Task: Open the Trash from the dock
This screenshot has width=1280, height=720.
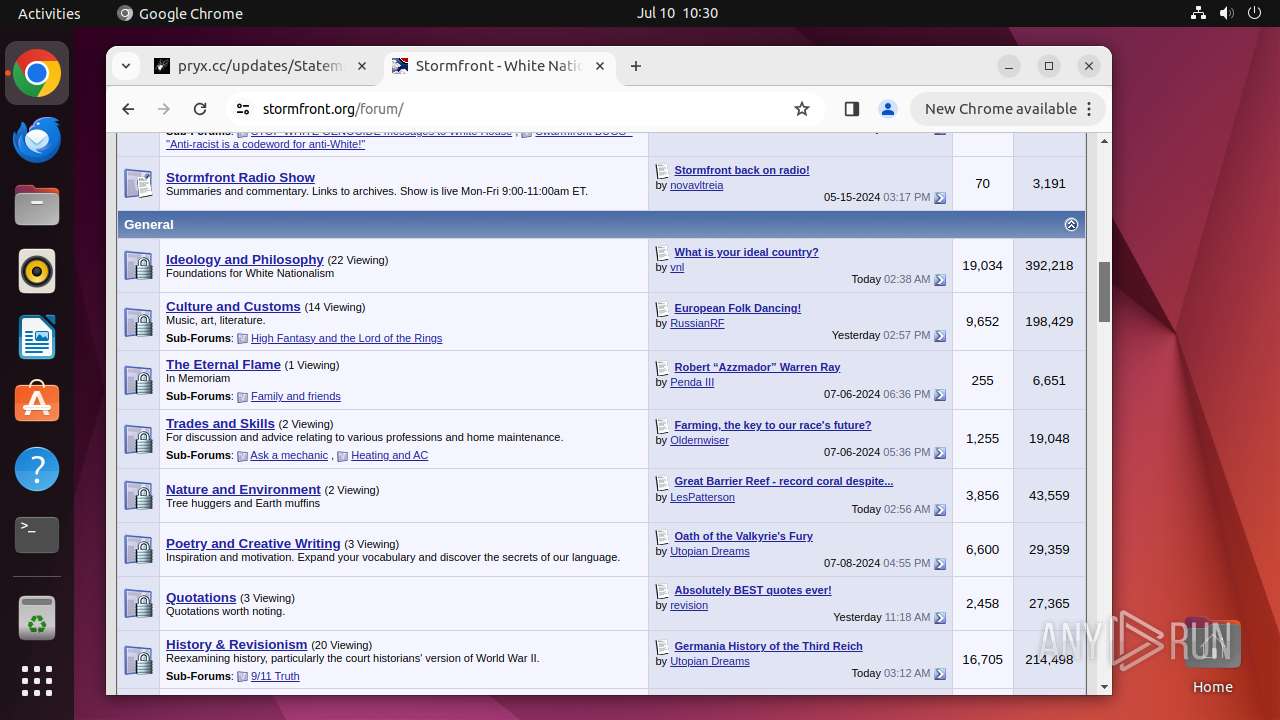Action: (x=37, y=617)
